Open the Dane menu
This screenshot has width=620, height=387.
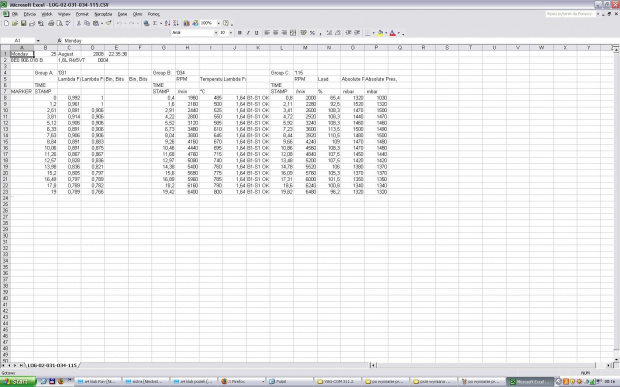tap(123, 14)
